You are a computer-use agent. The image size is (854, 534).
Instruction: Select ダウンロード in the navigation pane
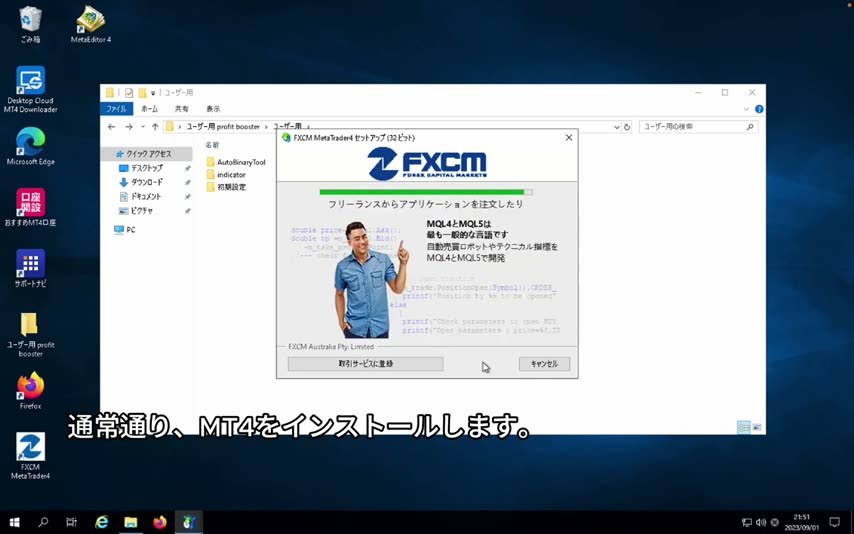click(x=147, y=182)
